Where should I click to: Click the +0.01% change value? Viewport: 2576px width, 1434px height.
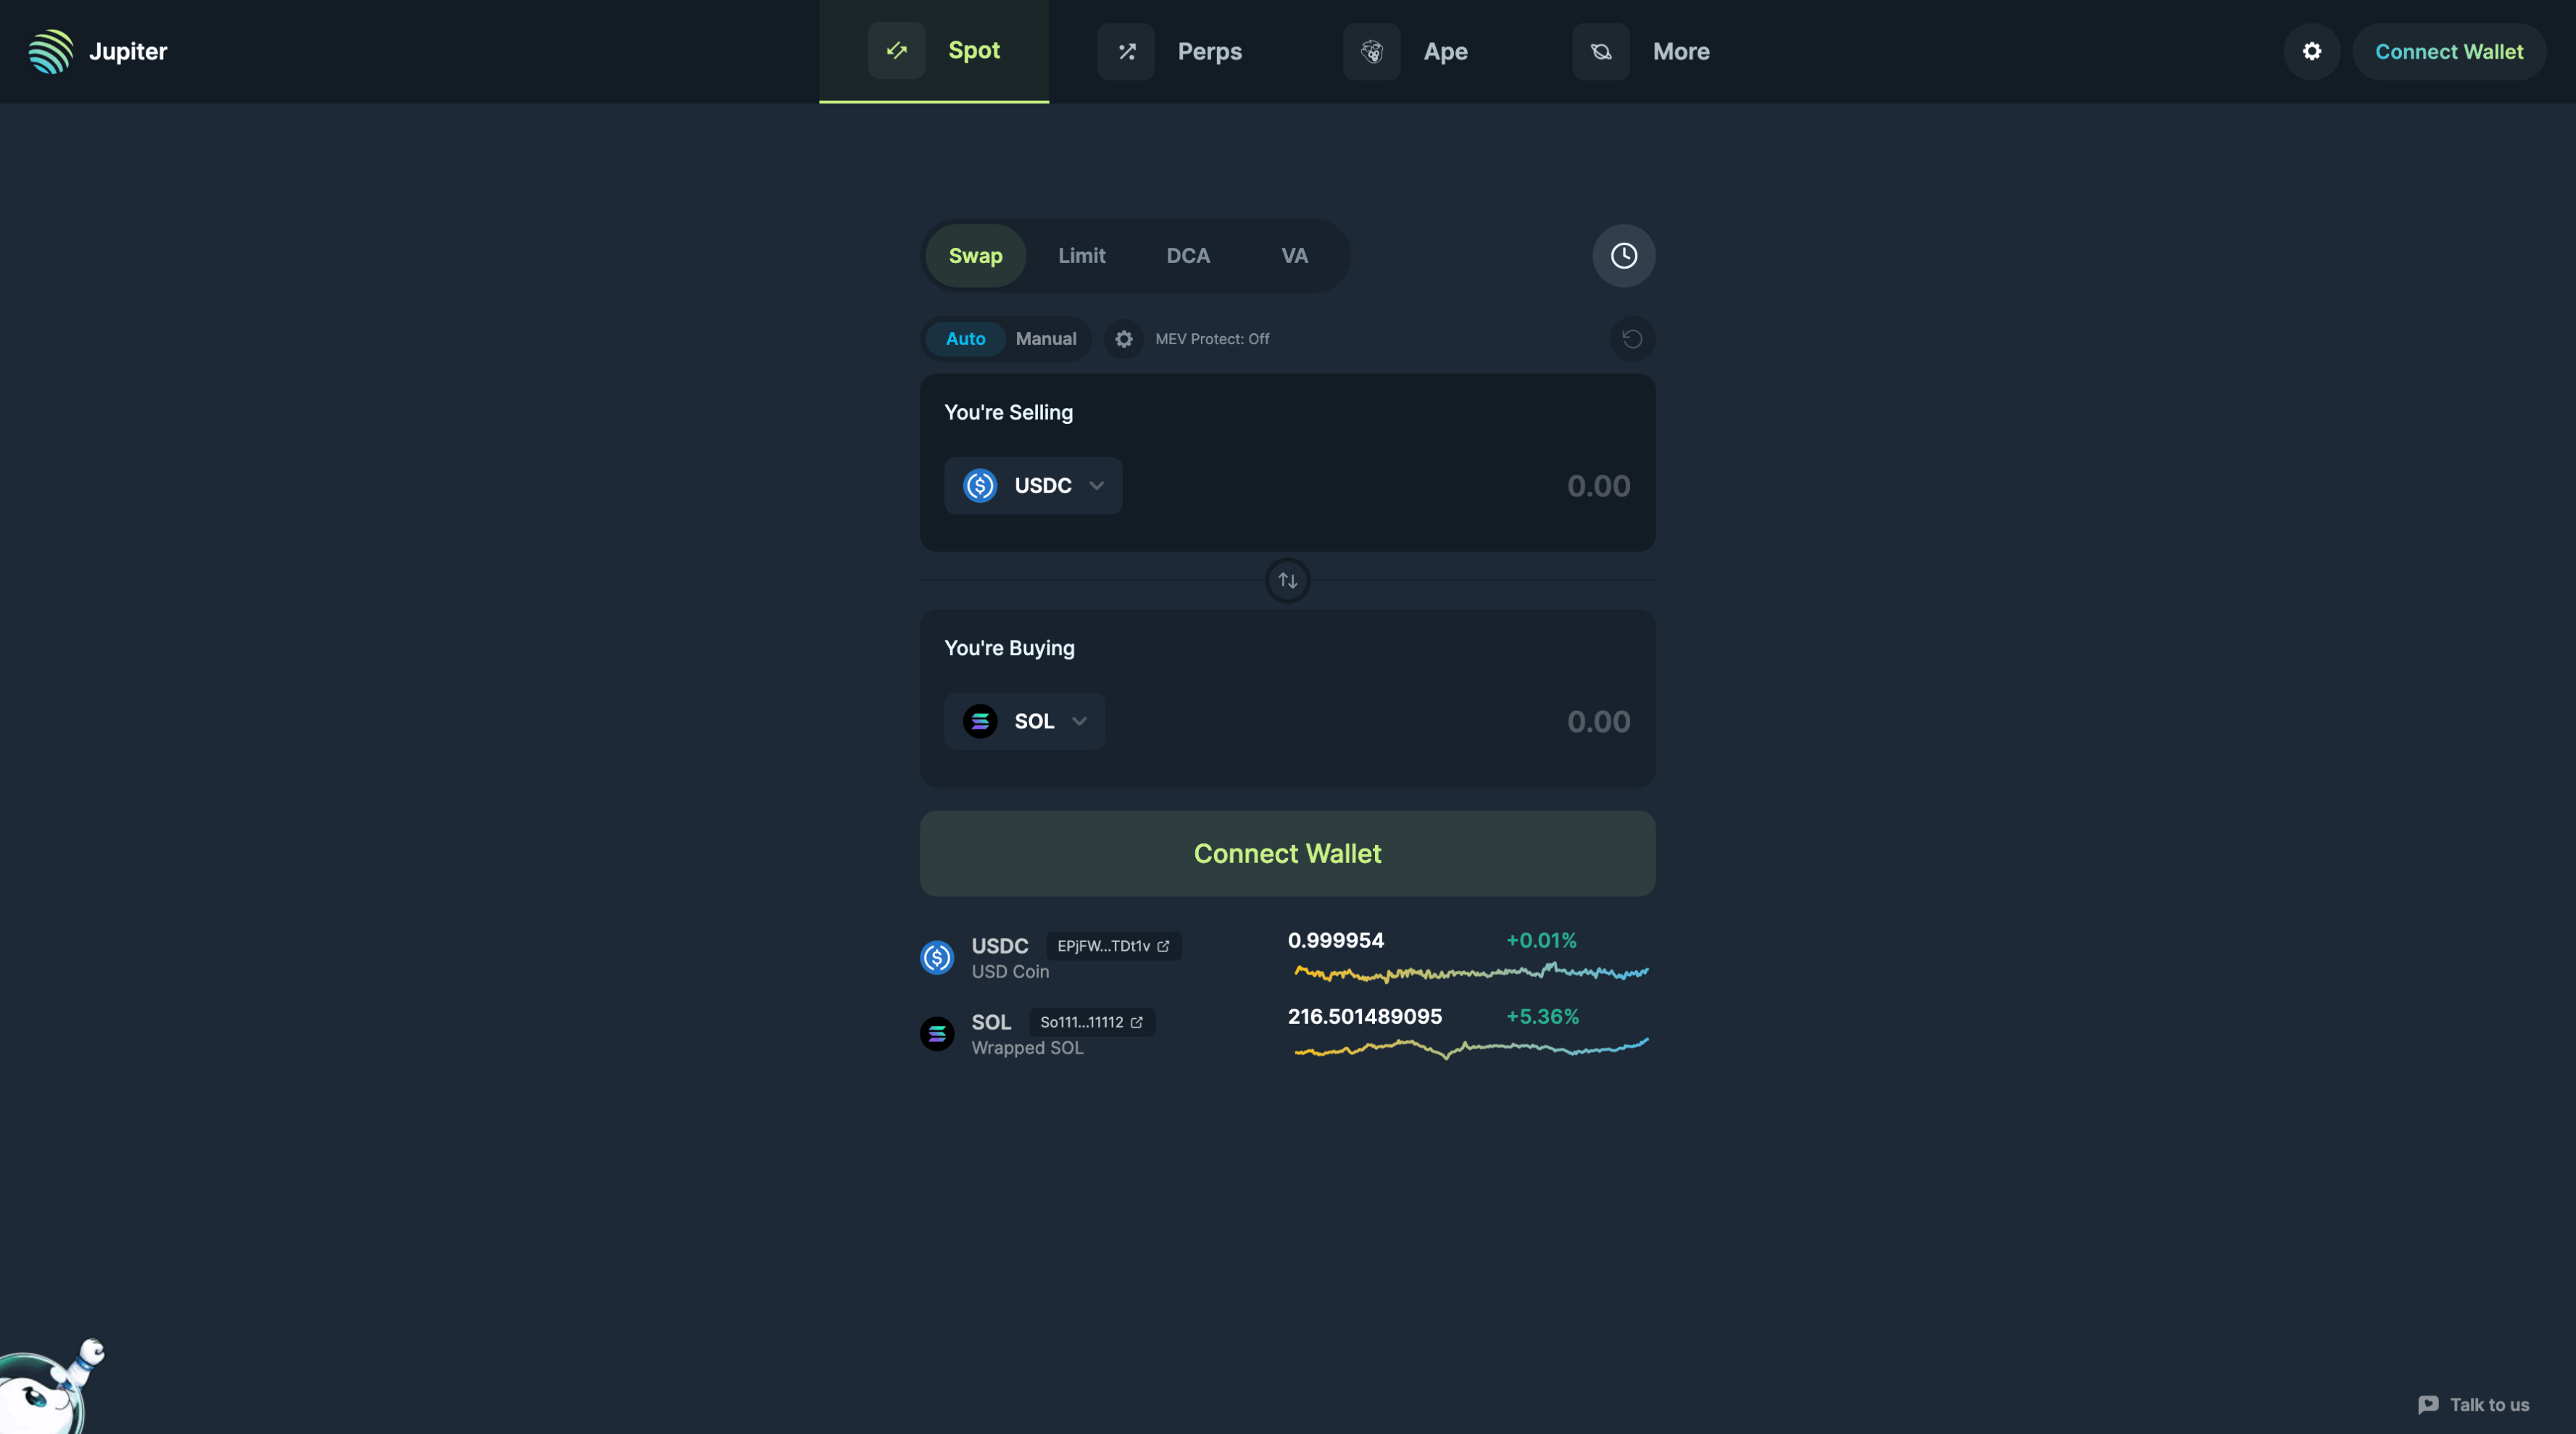coord(1541,940)
